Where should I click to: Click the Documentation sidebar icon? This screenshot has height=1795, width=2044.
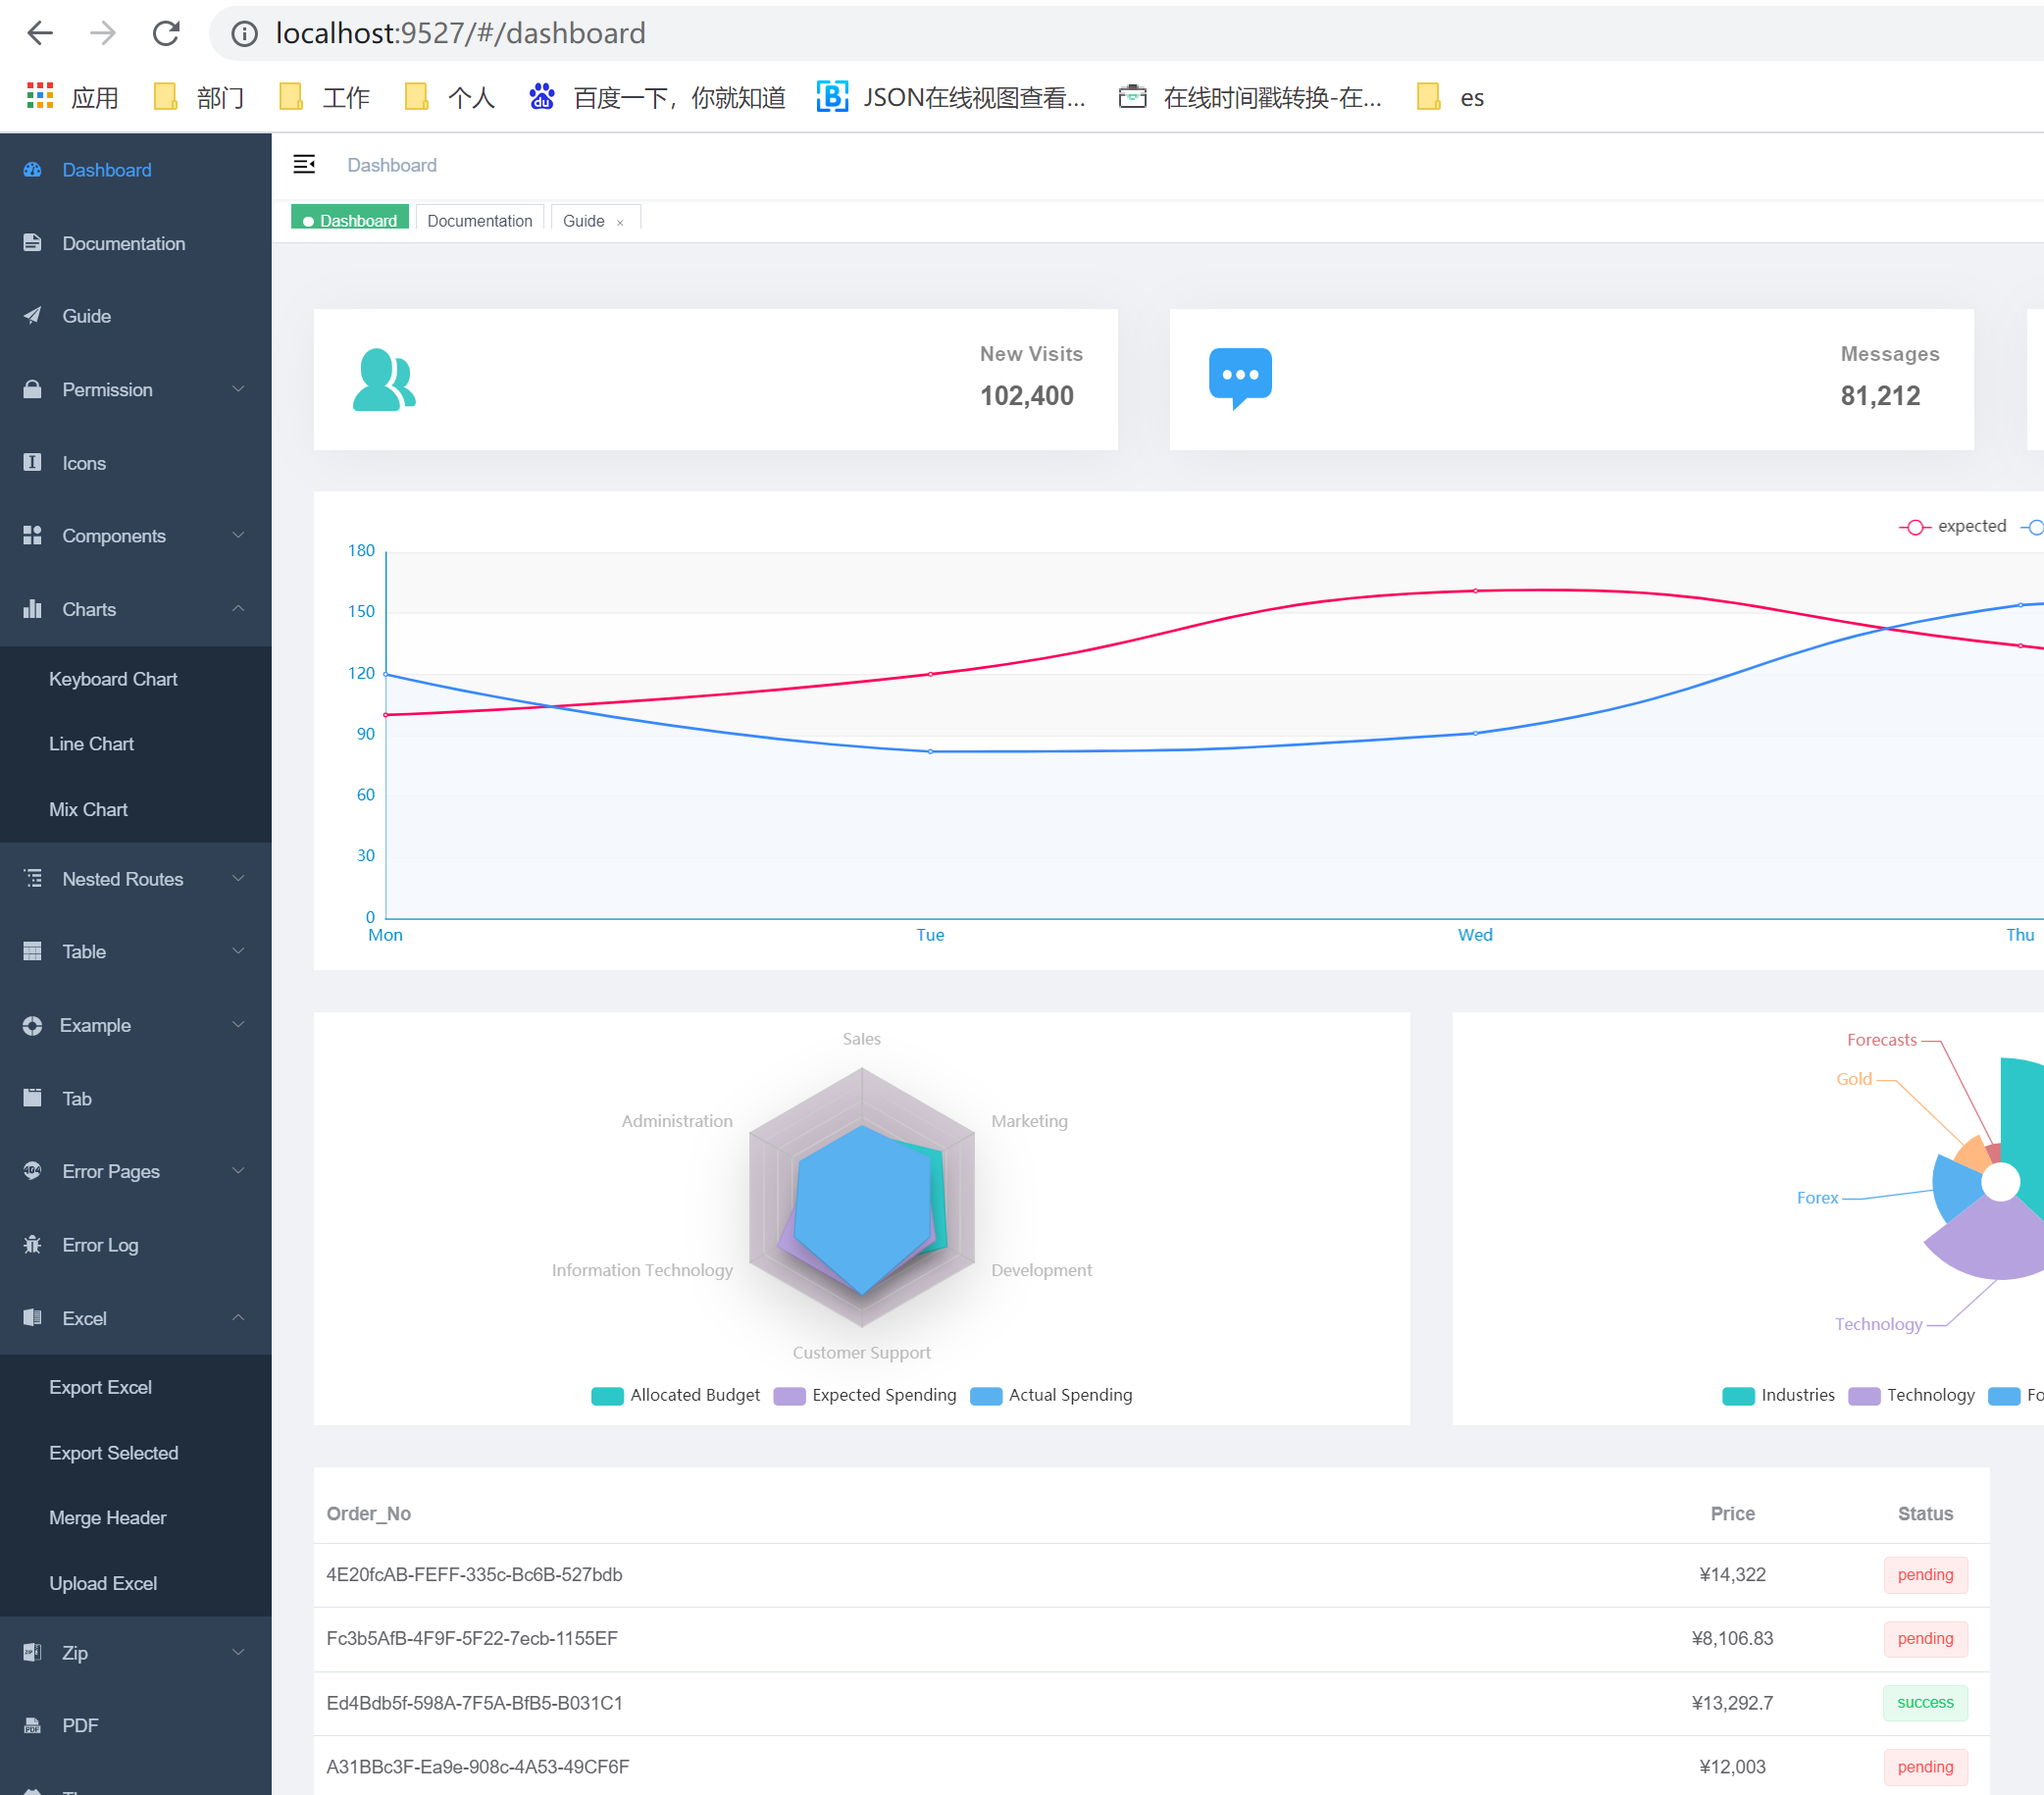pyautogui.click(x=32, y=243)
